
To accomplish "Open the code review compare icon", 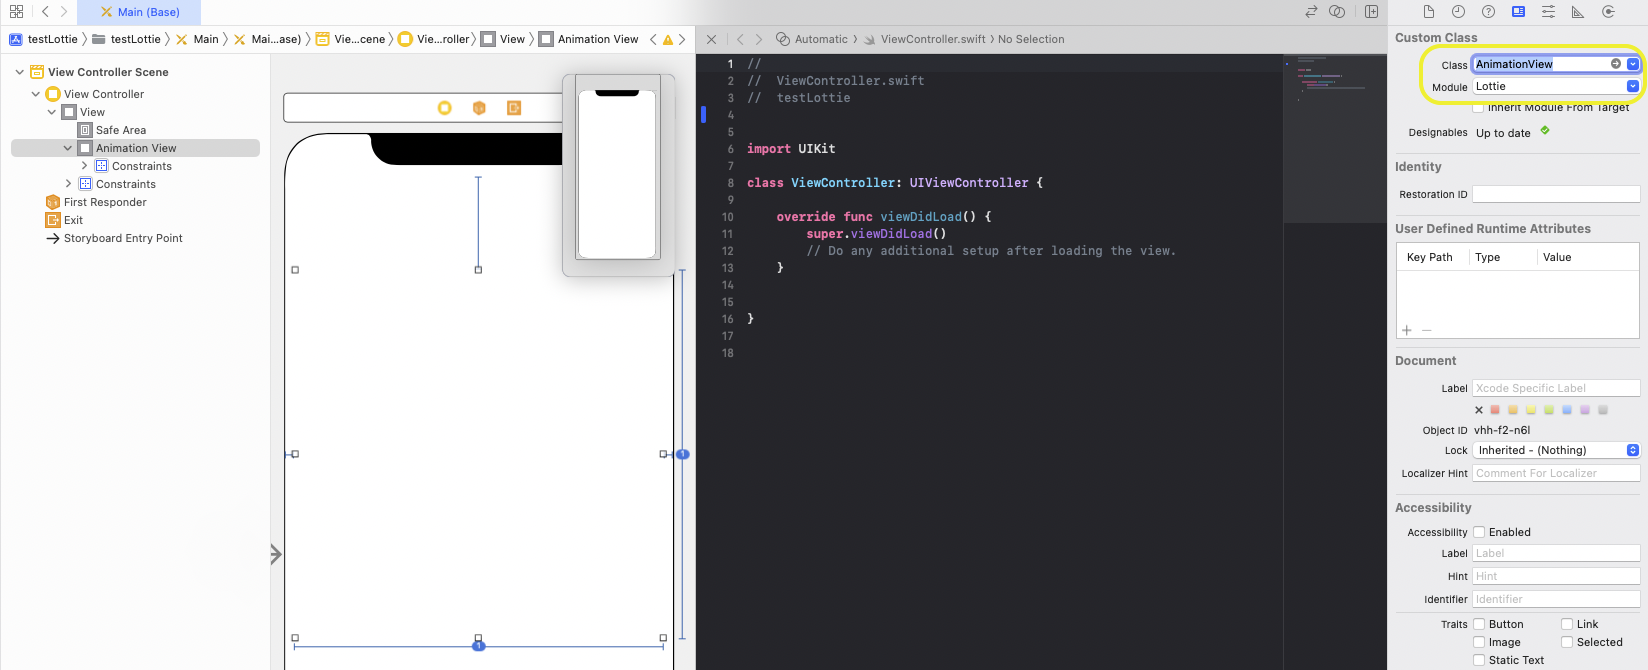I will tap(1337, 12).
